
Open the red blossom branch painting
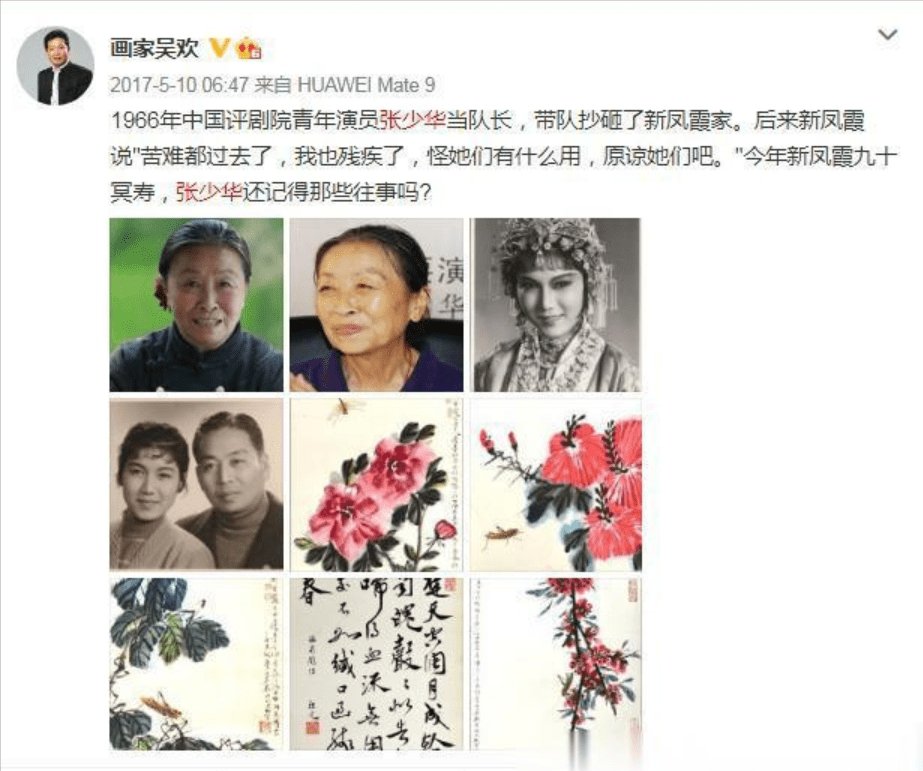coord(556,664)
